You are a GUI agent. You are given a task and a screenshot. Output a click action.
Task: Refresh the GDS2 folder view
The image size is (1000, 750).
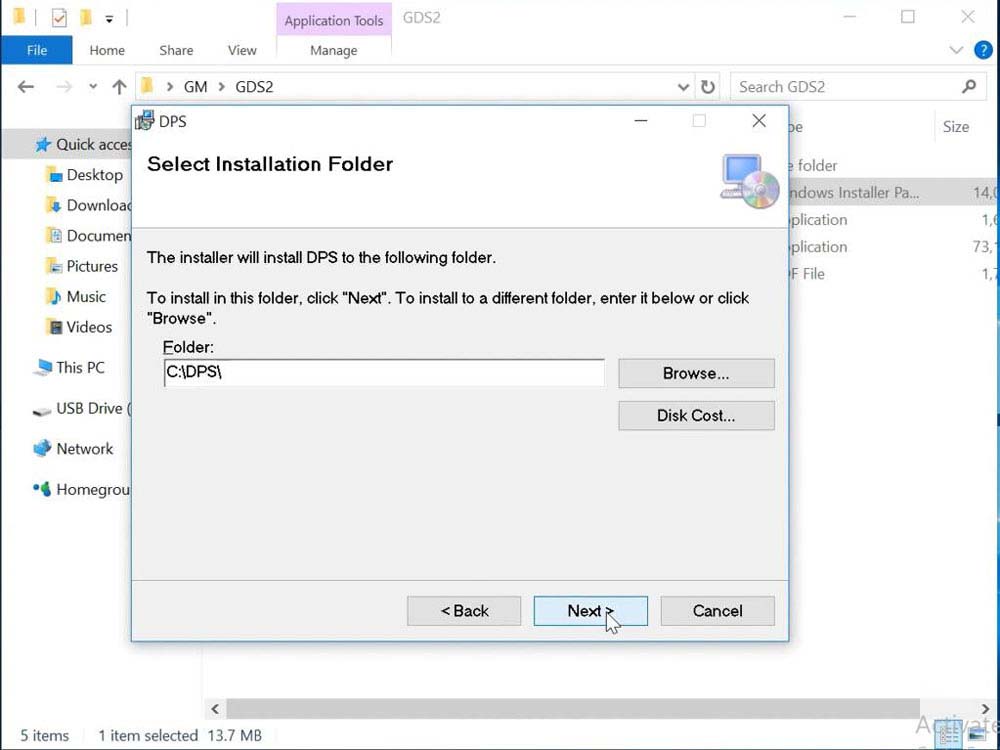[x=708, y=87]
